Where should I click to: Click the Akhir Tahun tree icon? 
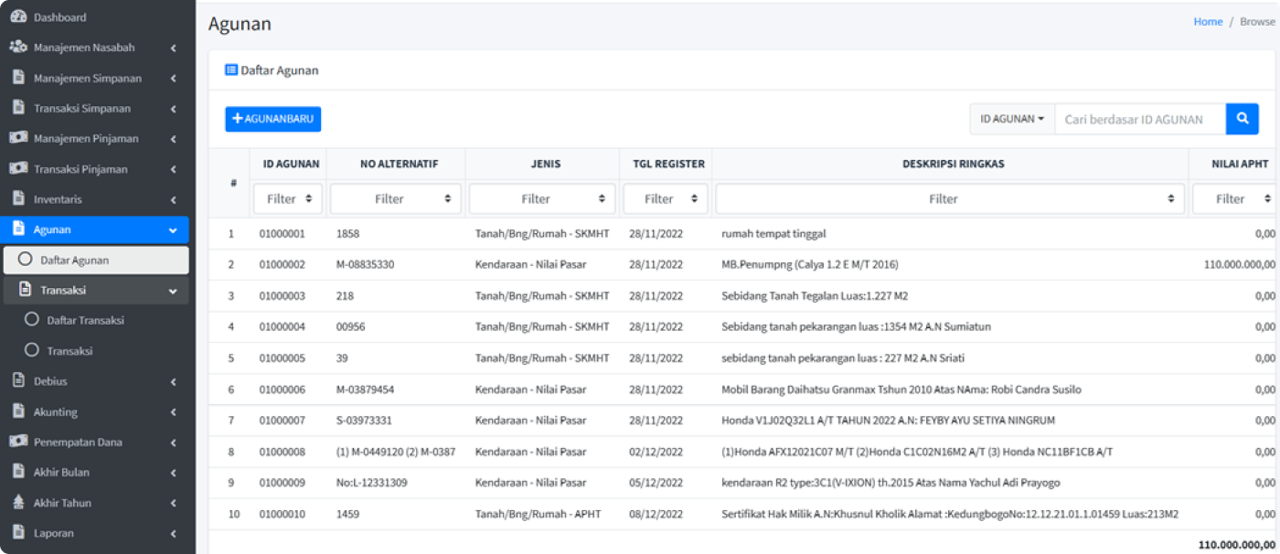[x=18, y=503]
